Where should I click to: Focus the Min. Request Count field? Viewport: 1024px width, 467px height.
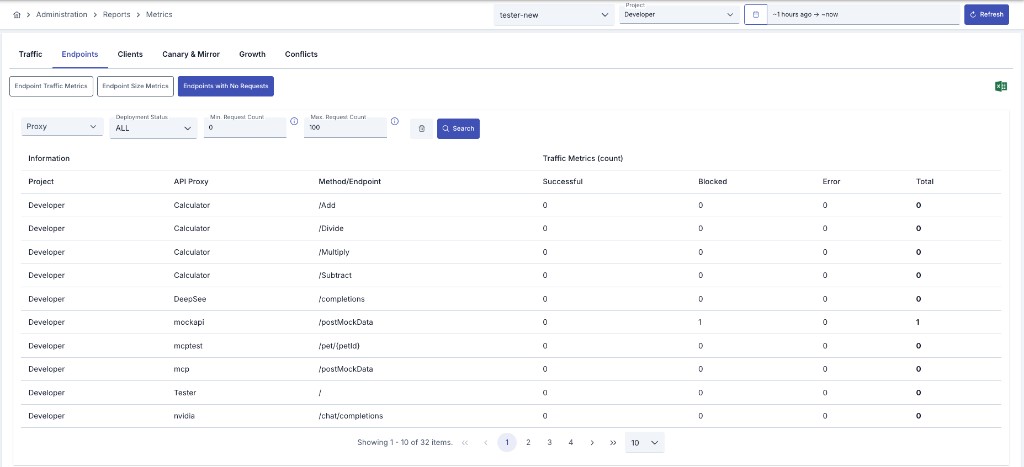(x=245, y=127)
